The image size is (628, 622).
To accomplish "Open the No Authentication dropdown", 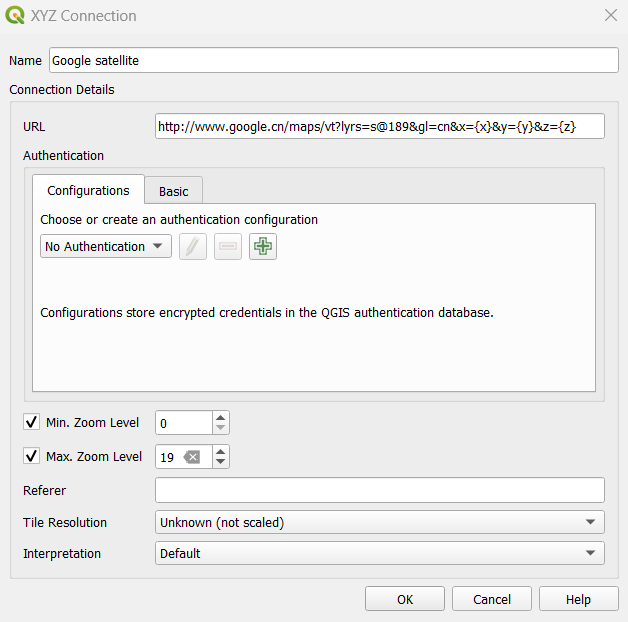I will [x=106, y=246].
